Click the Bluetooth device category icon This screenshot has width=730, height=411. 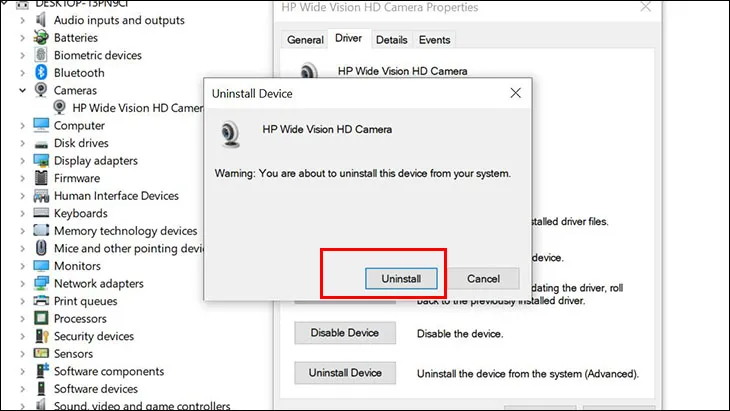[x=41, y=73]
